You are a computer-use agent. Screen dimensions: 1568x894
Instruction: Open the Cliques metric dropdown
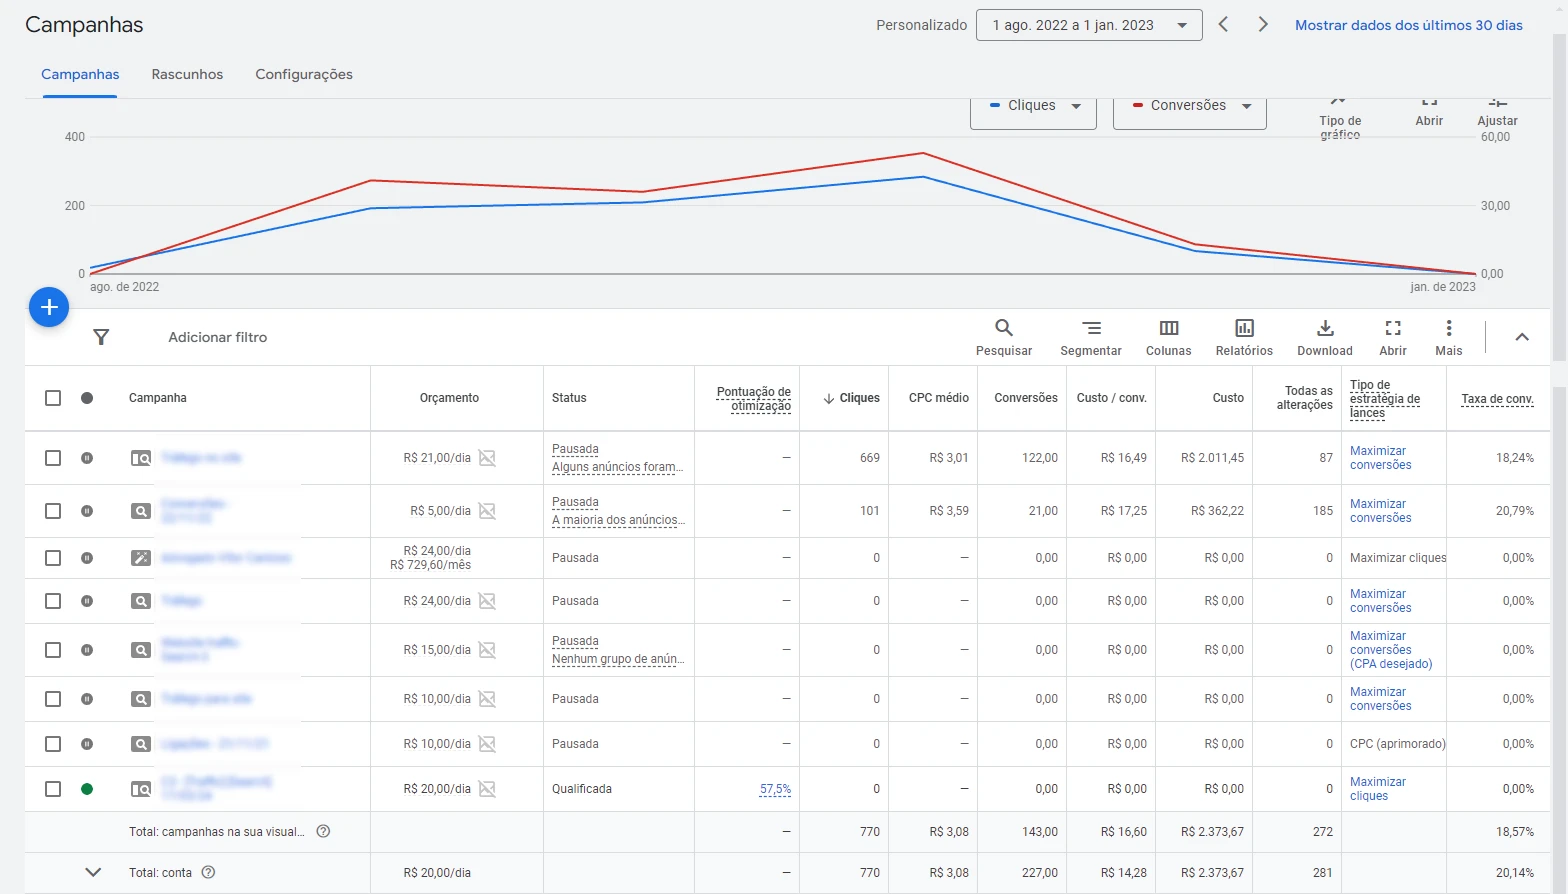click(1034, 106)
